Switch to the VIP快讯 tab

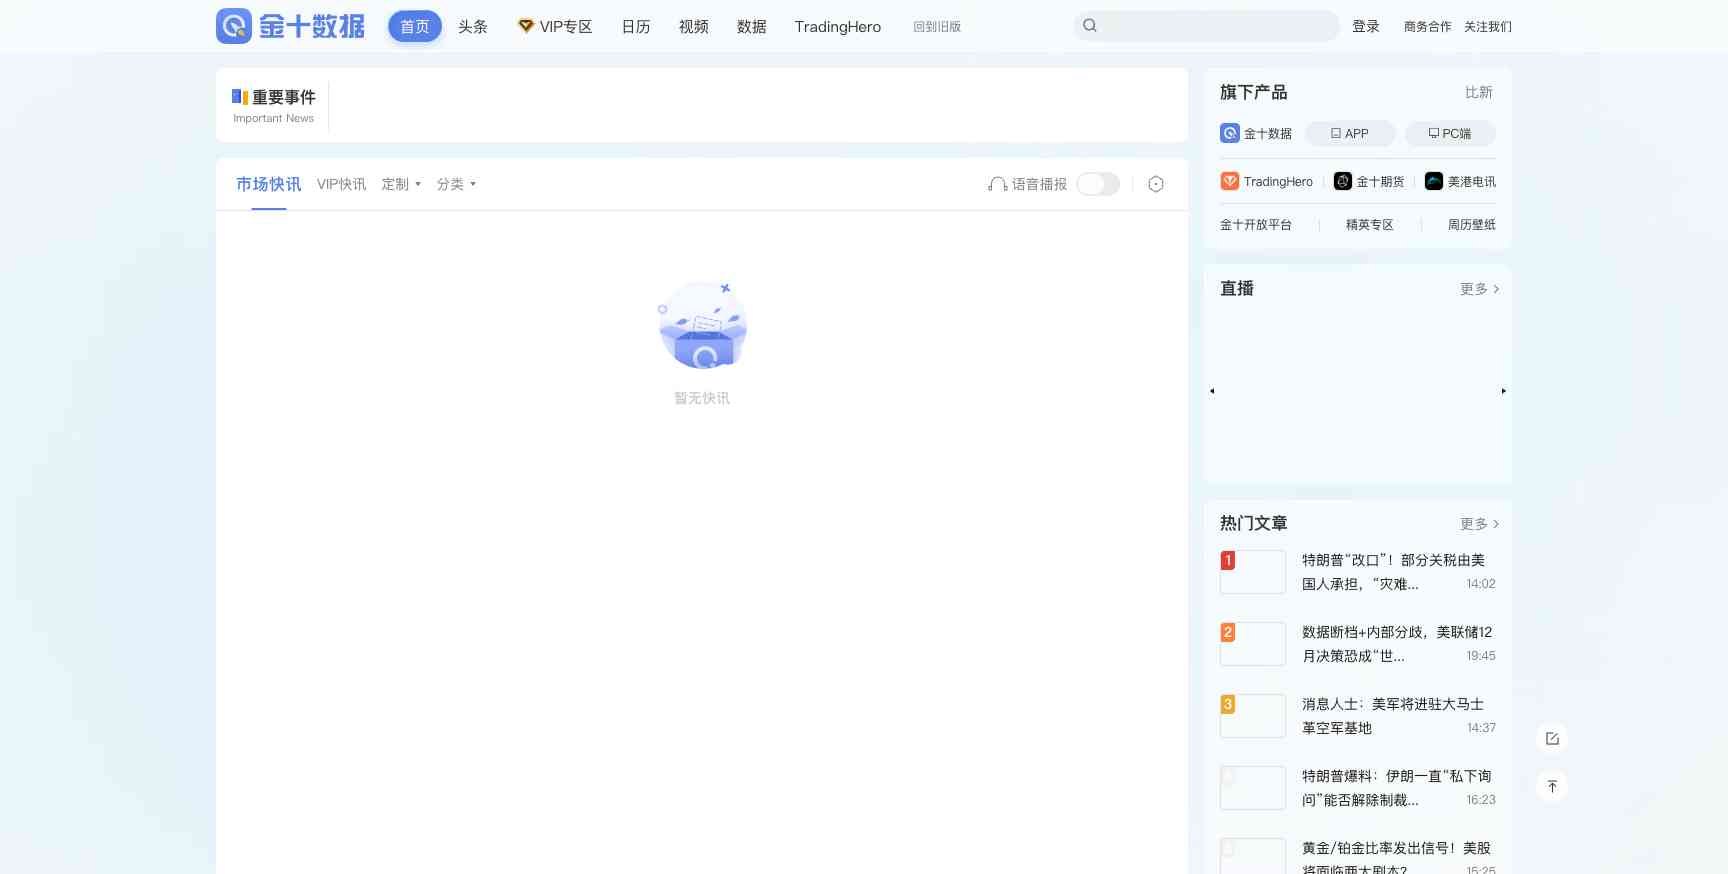click(341, 184)
